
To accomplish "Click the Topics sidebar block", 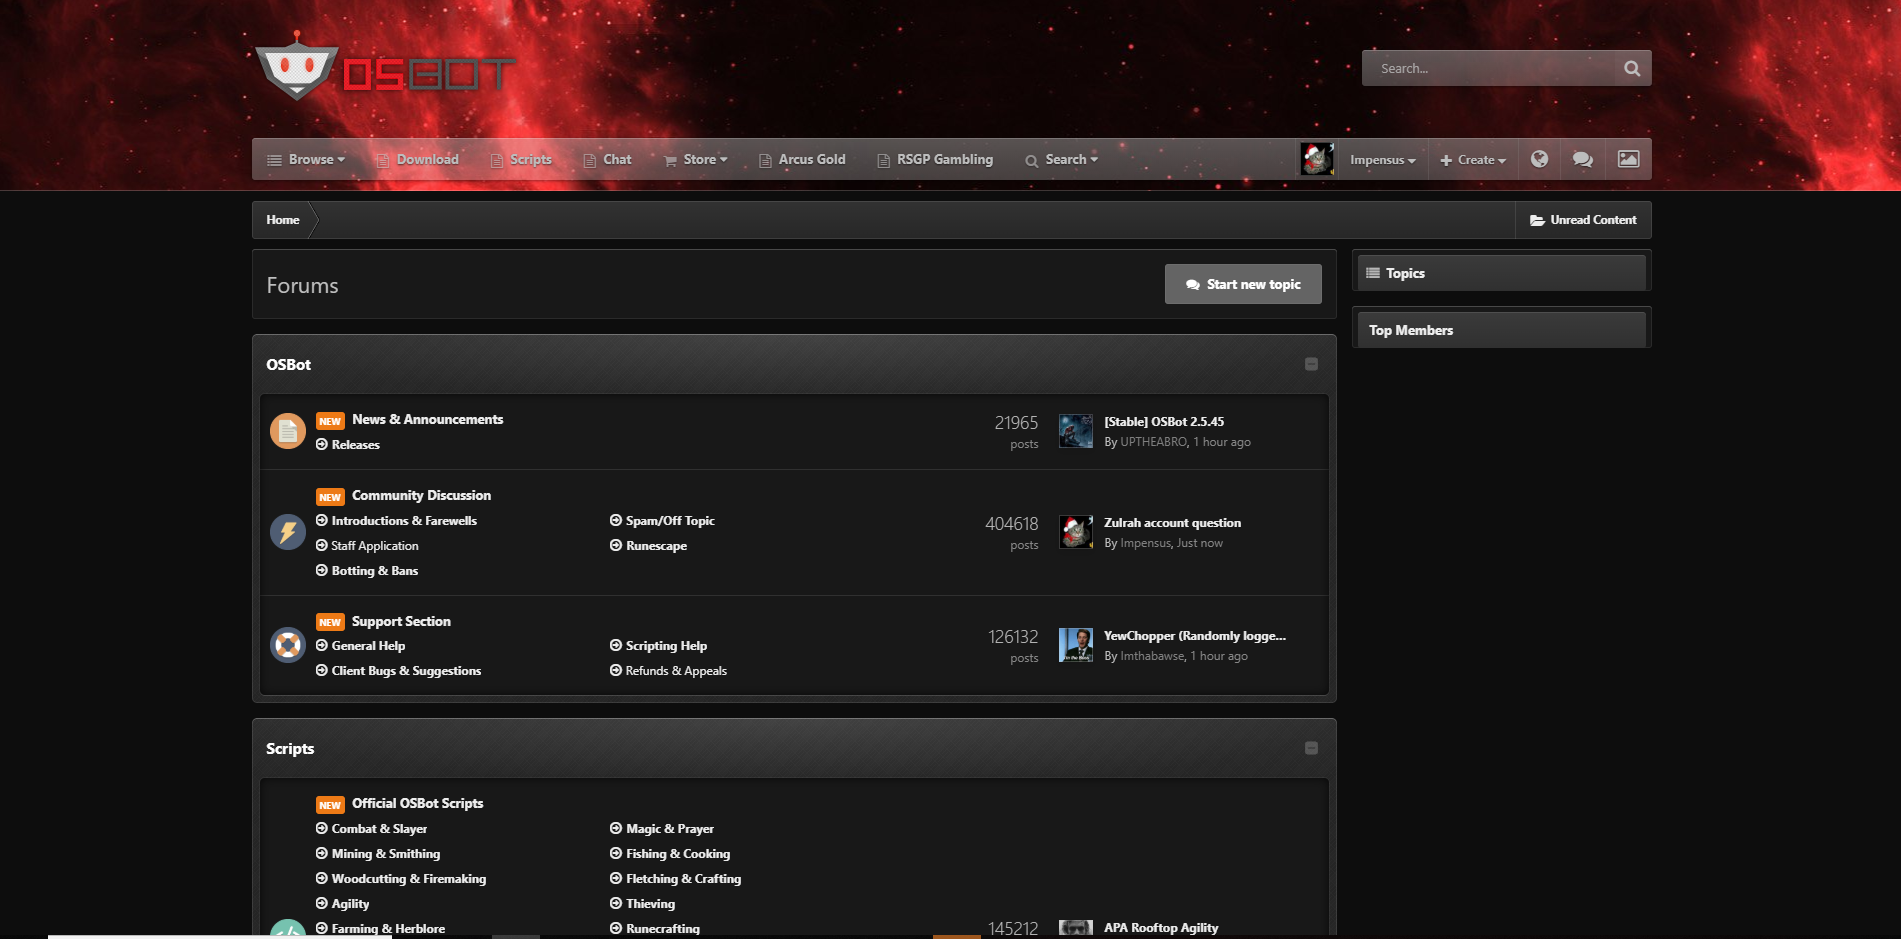I will [1501, 273].
